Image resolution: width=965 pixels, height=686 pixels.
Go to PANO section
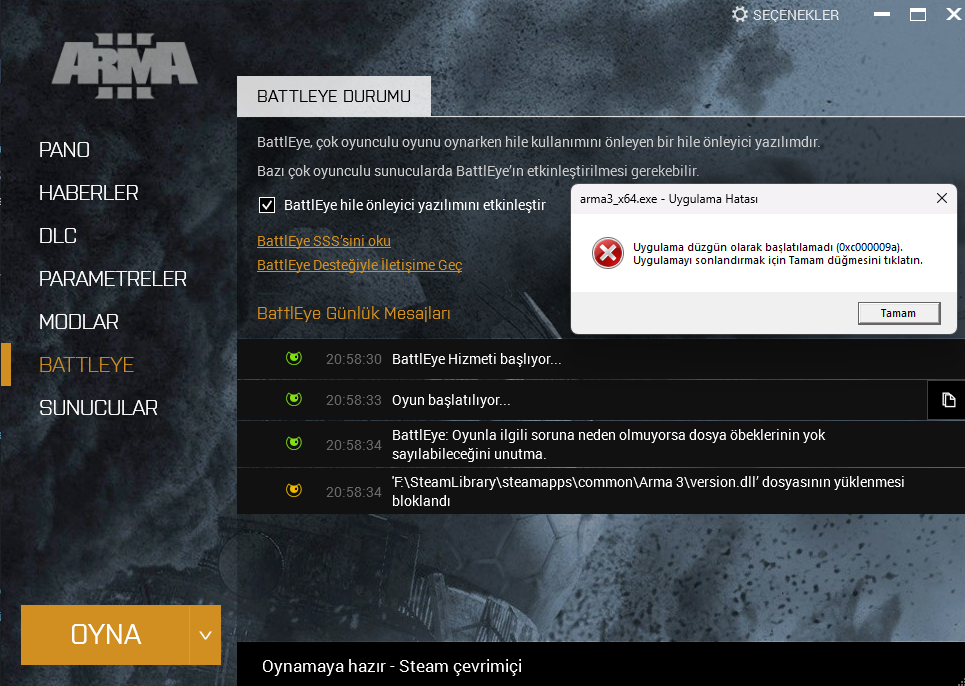tap(64, 150)
